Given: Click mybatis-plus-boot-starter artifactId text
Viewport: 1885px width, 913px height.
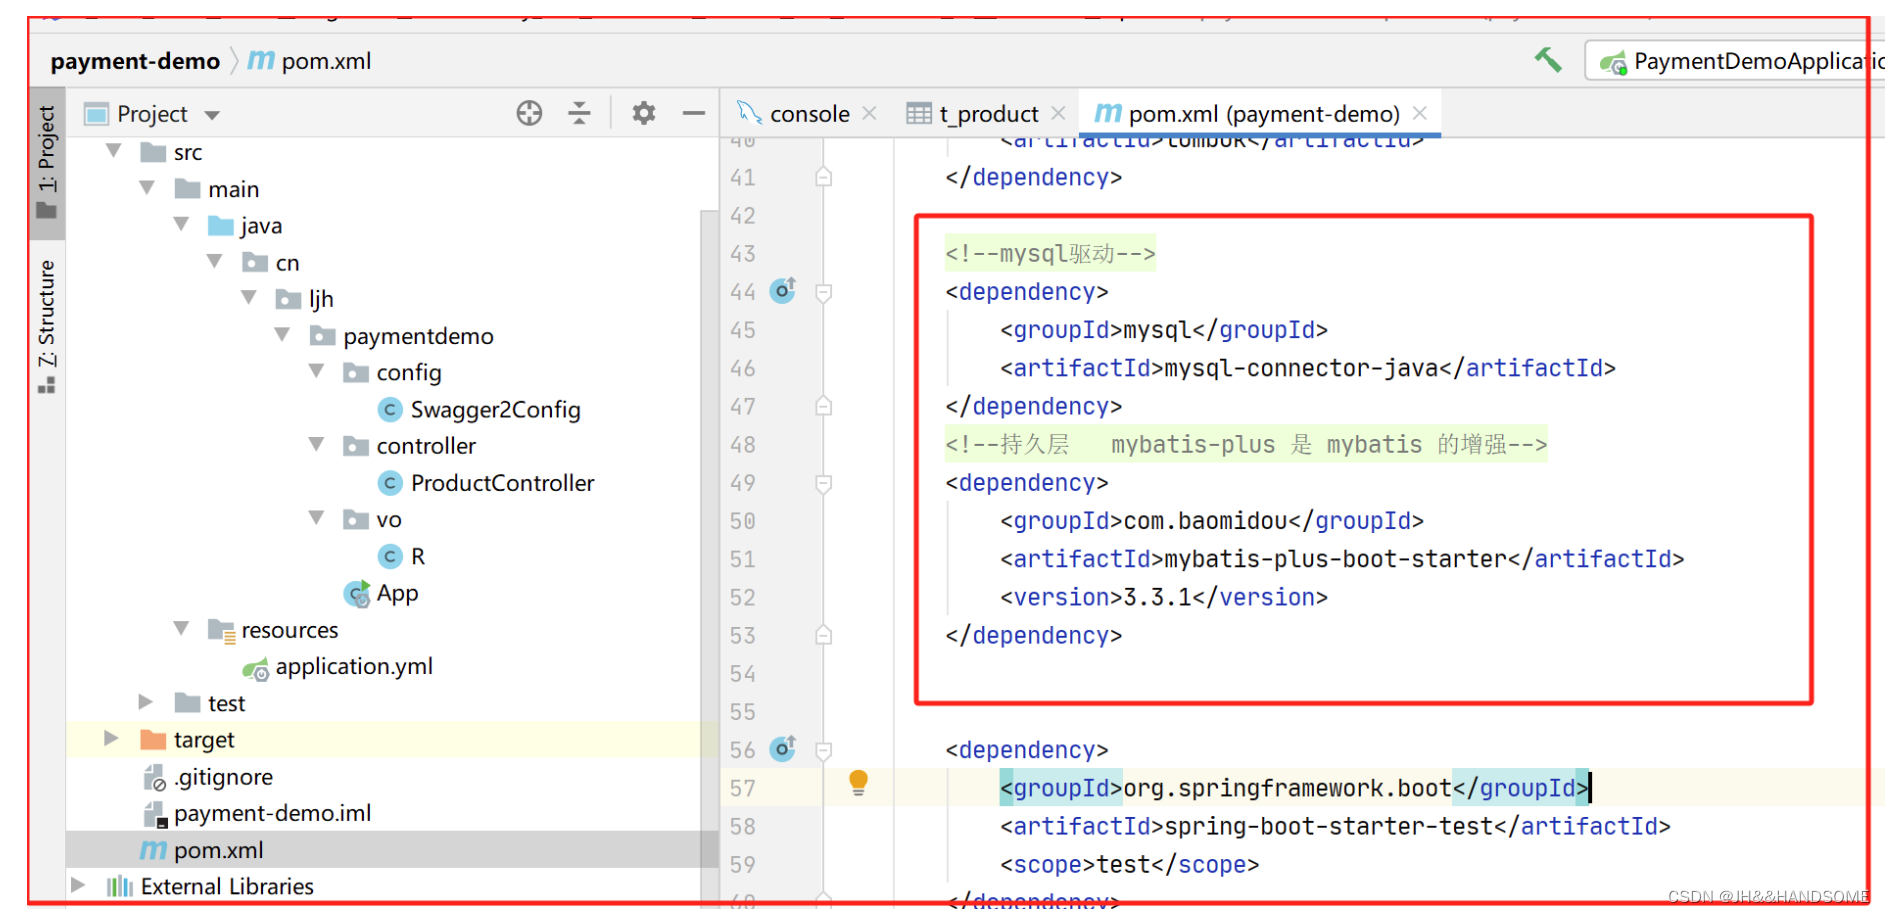Looking at the screenshot, I should pyautogui.click(x=1336, y=559).
